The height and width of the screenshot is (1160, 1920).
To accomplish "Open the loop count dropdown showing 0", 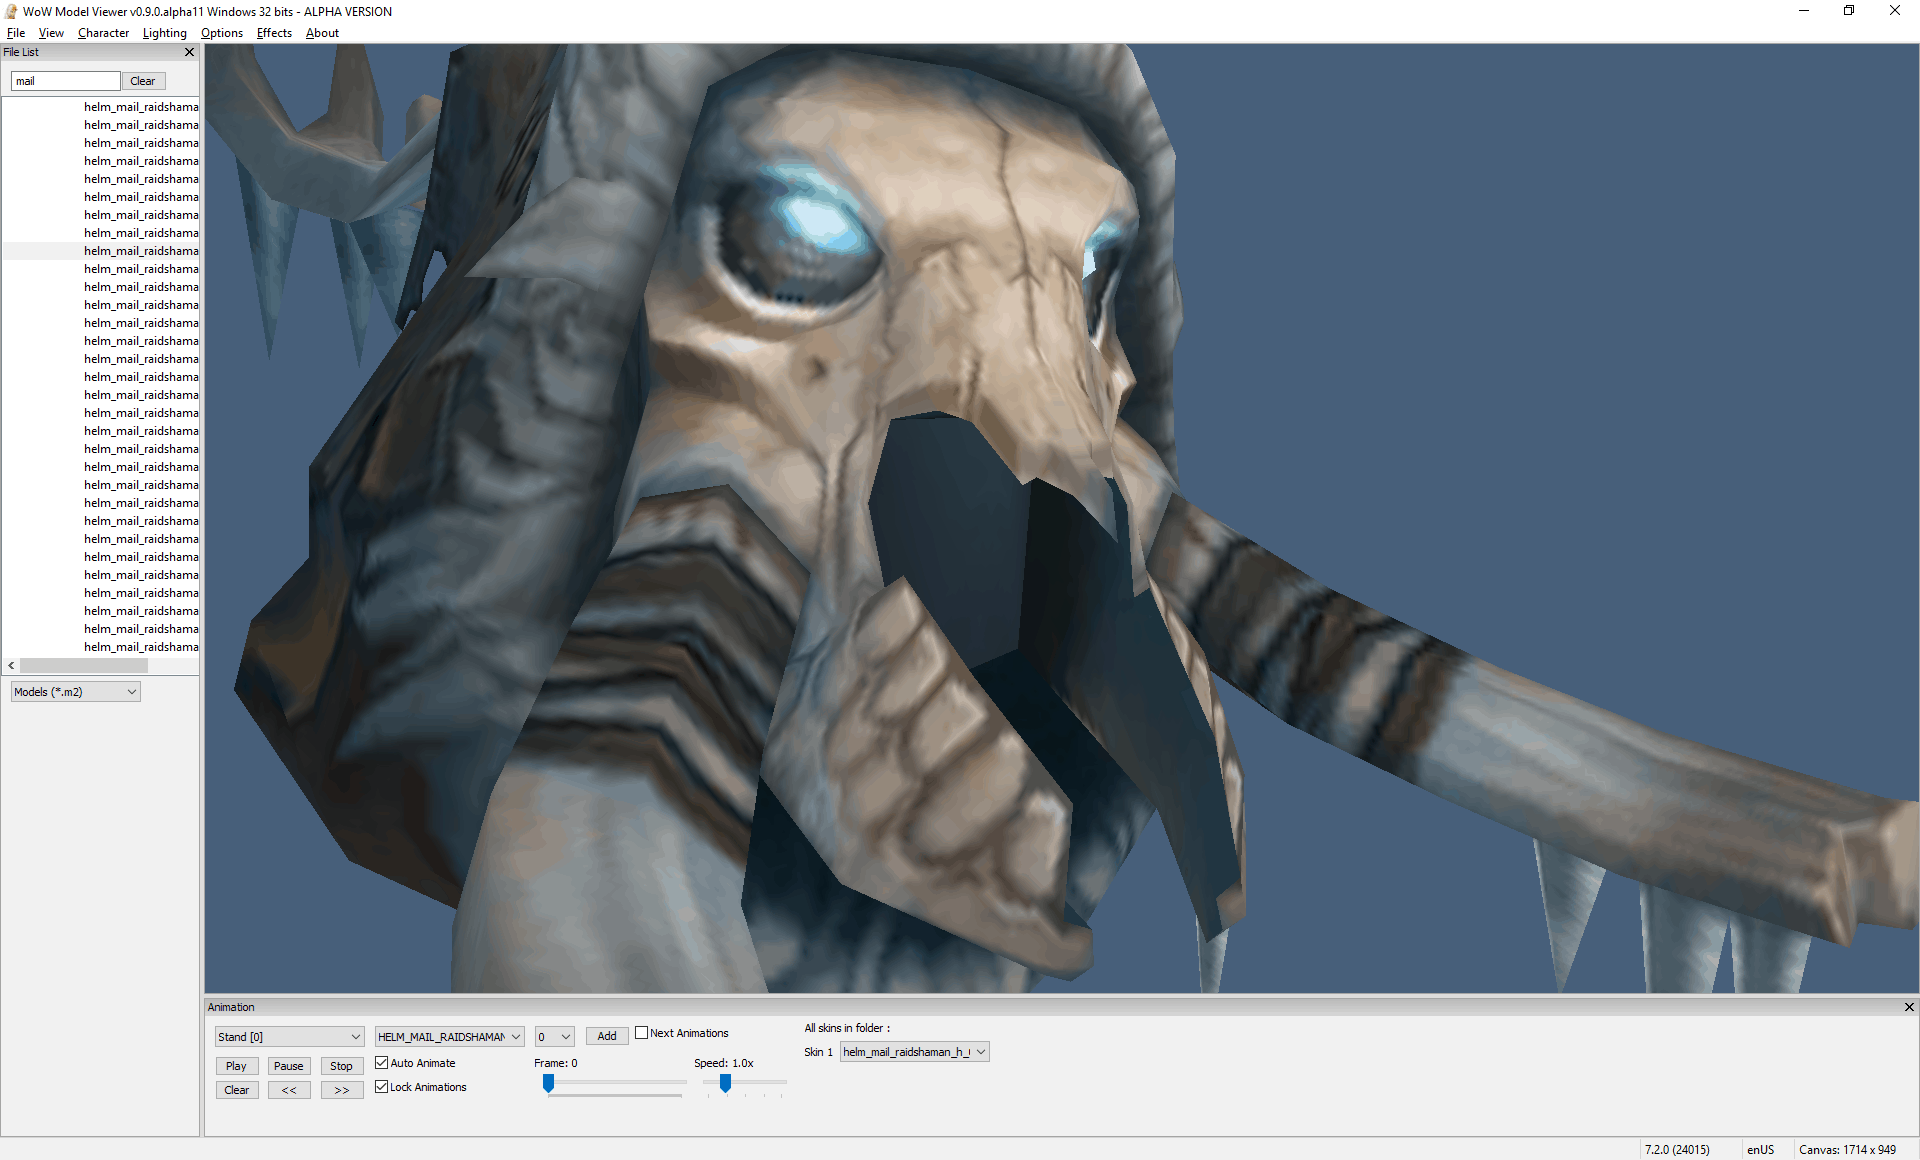I will [555, 1037].
